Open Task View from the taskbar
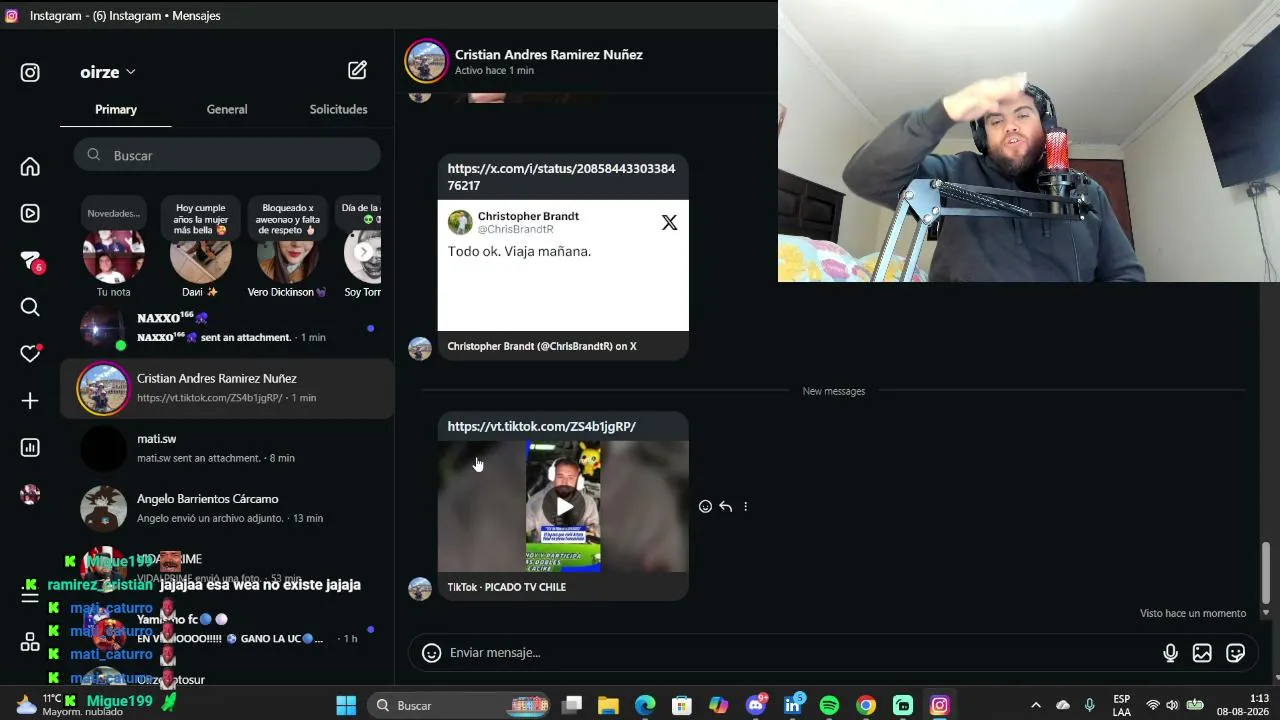 [x=572, y=706]
